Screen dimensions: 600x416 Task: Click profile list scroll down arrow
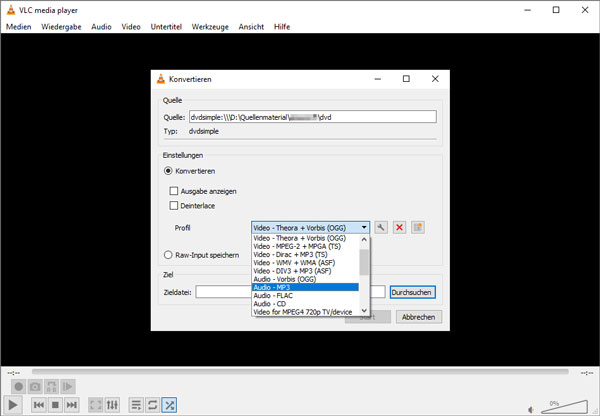coord(364,311)
